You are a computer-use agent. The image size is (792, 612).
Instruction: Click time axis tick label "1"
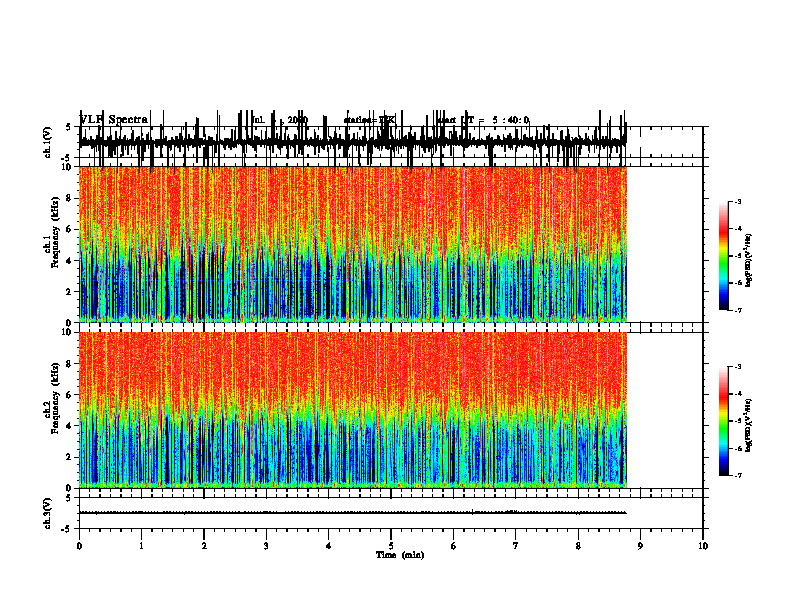[x=141, y=546]
